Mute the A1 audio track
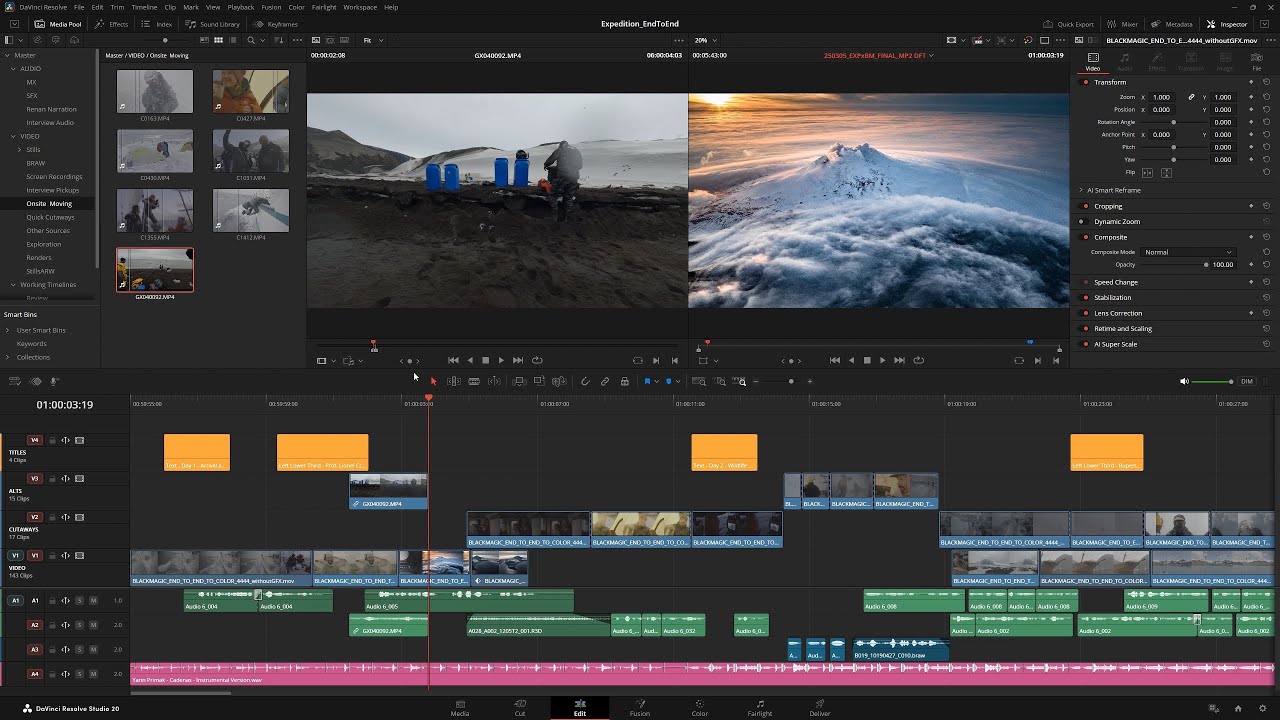 tap(94, 600)
